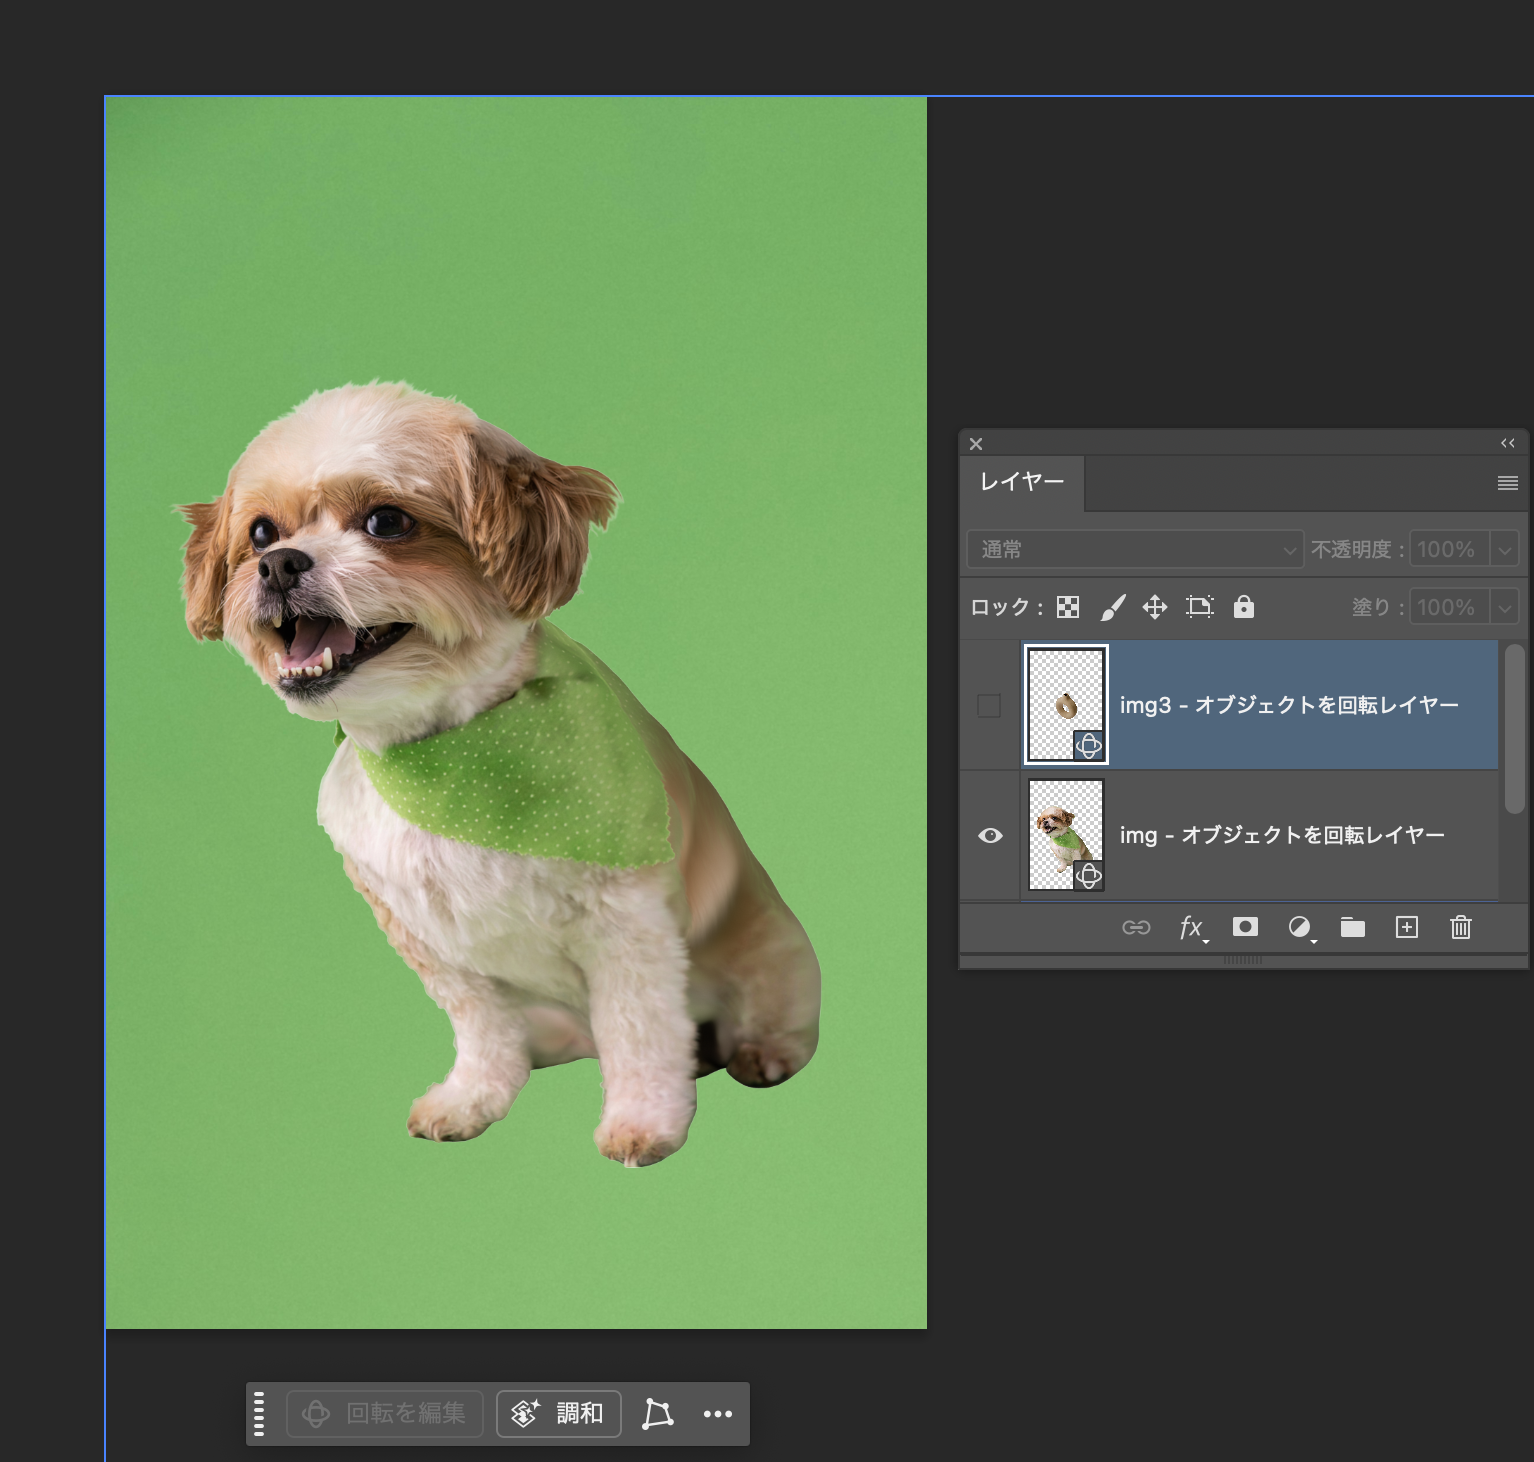Viewport: 1534px width, 1462px height.
Task: Create a new layer group folder
Action: [1353, 927]
